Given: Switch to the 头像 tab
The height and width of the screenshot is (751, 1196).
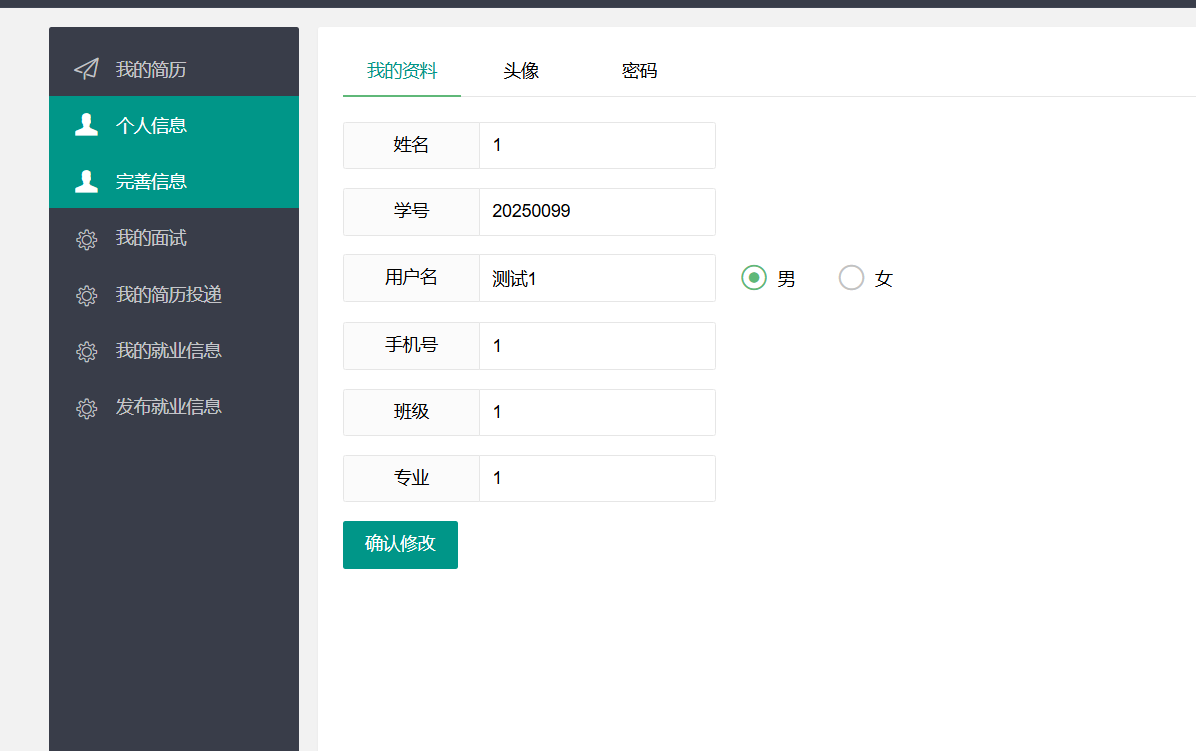Looking at the screenshot, I should tap(521, 71).
